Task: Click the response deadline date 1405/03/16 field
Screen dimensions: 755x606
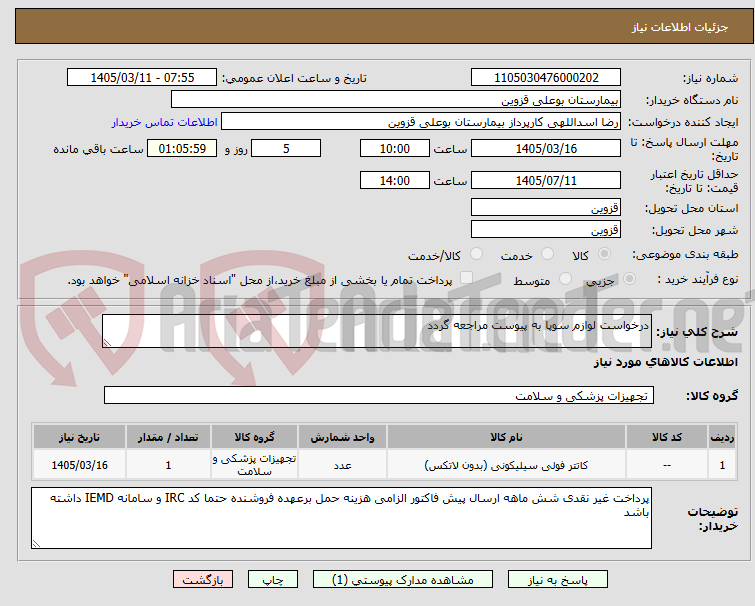Action: tap(546, 148)
